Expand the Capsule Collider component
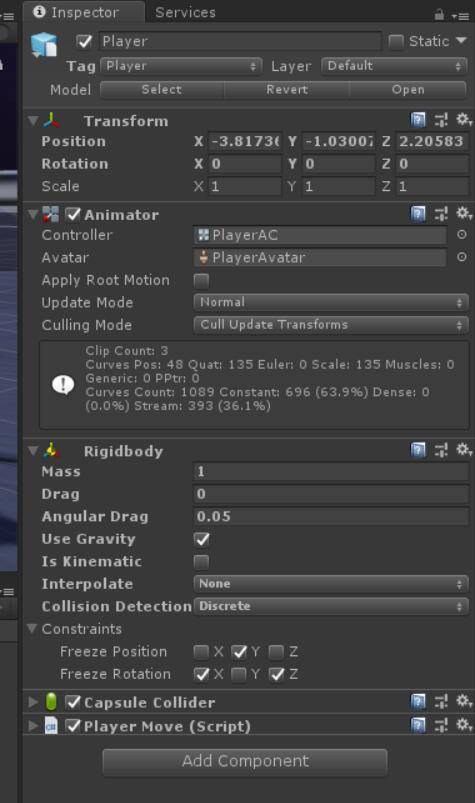The height and width of the screenshot is (803, 475). click(x=33, y=702)
